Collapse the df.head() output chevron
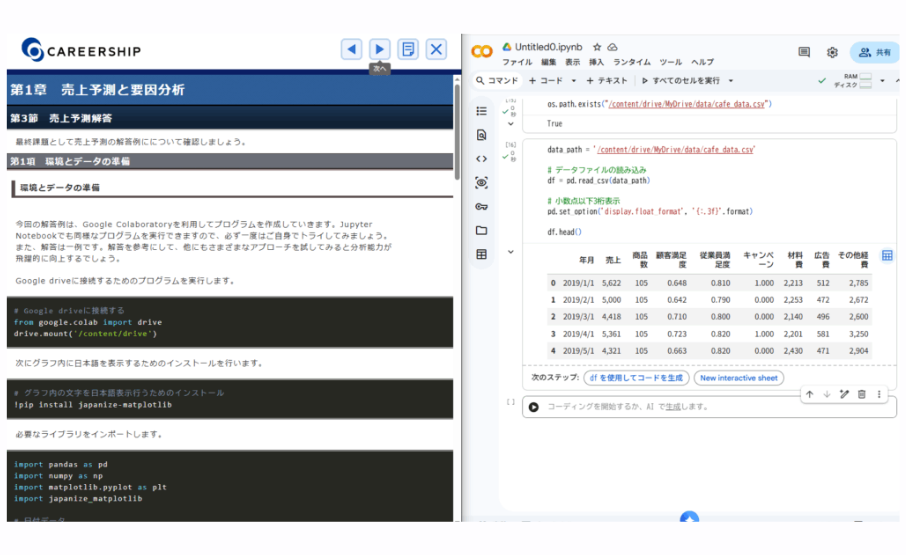Screen dimensions: 906x555 point(511,252)
